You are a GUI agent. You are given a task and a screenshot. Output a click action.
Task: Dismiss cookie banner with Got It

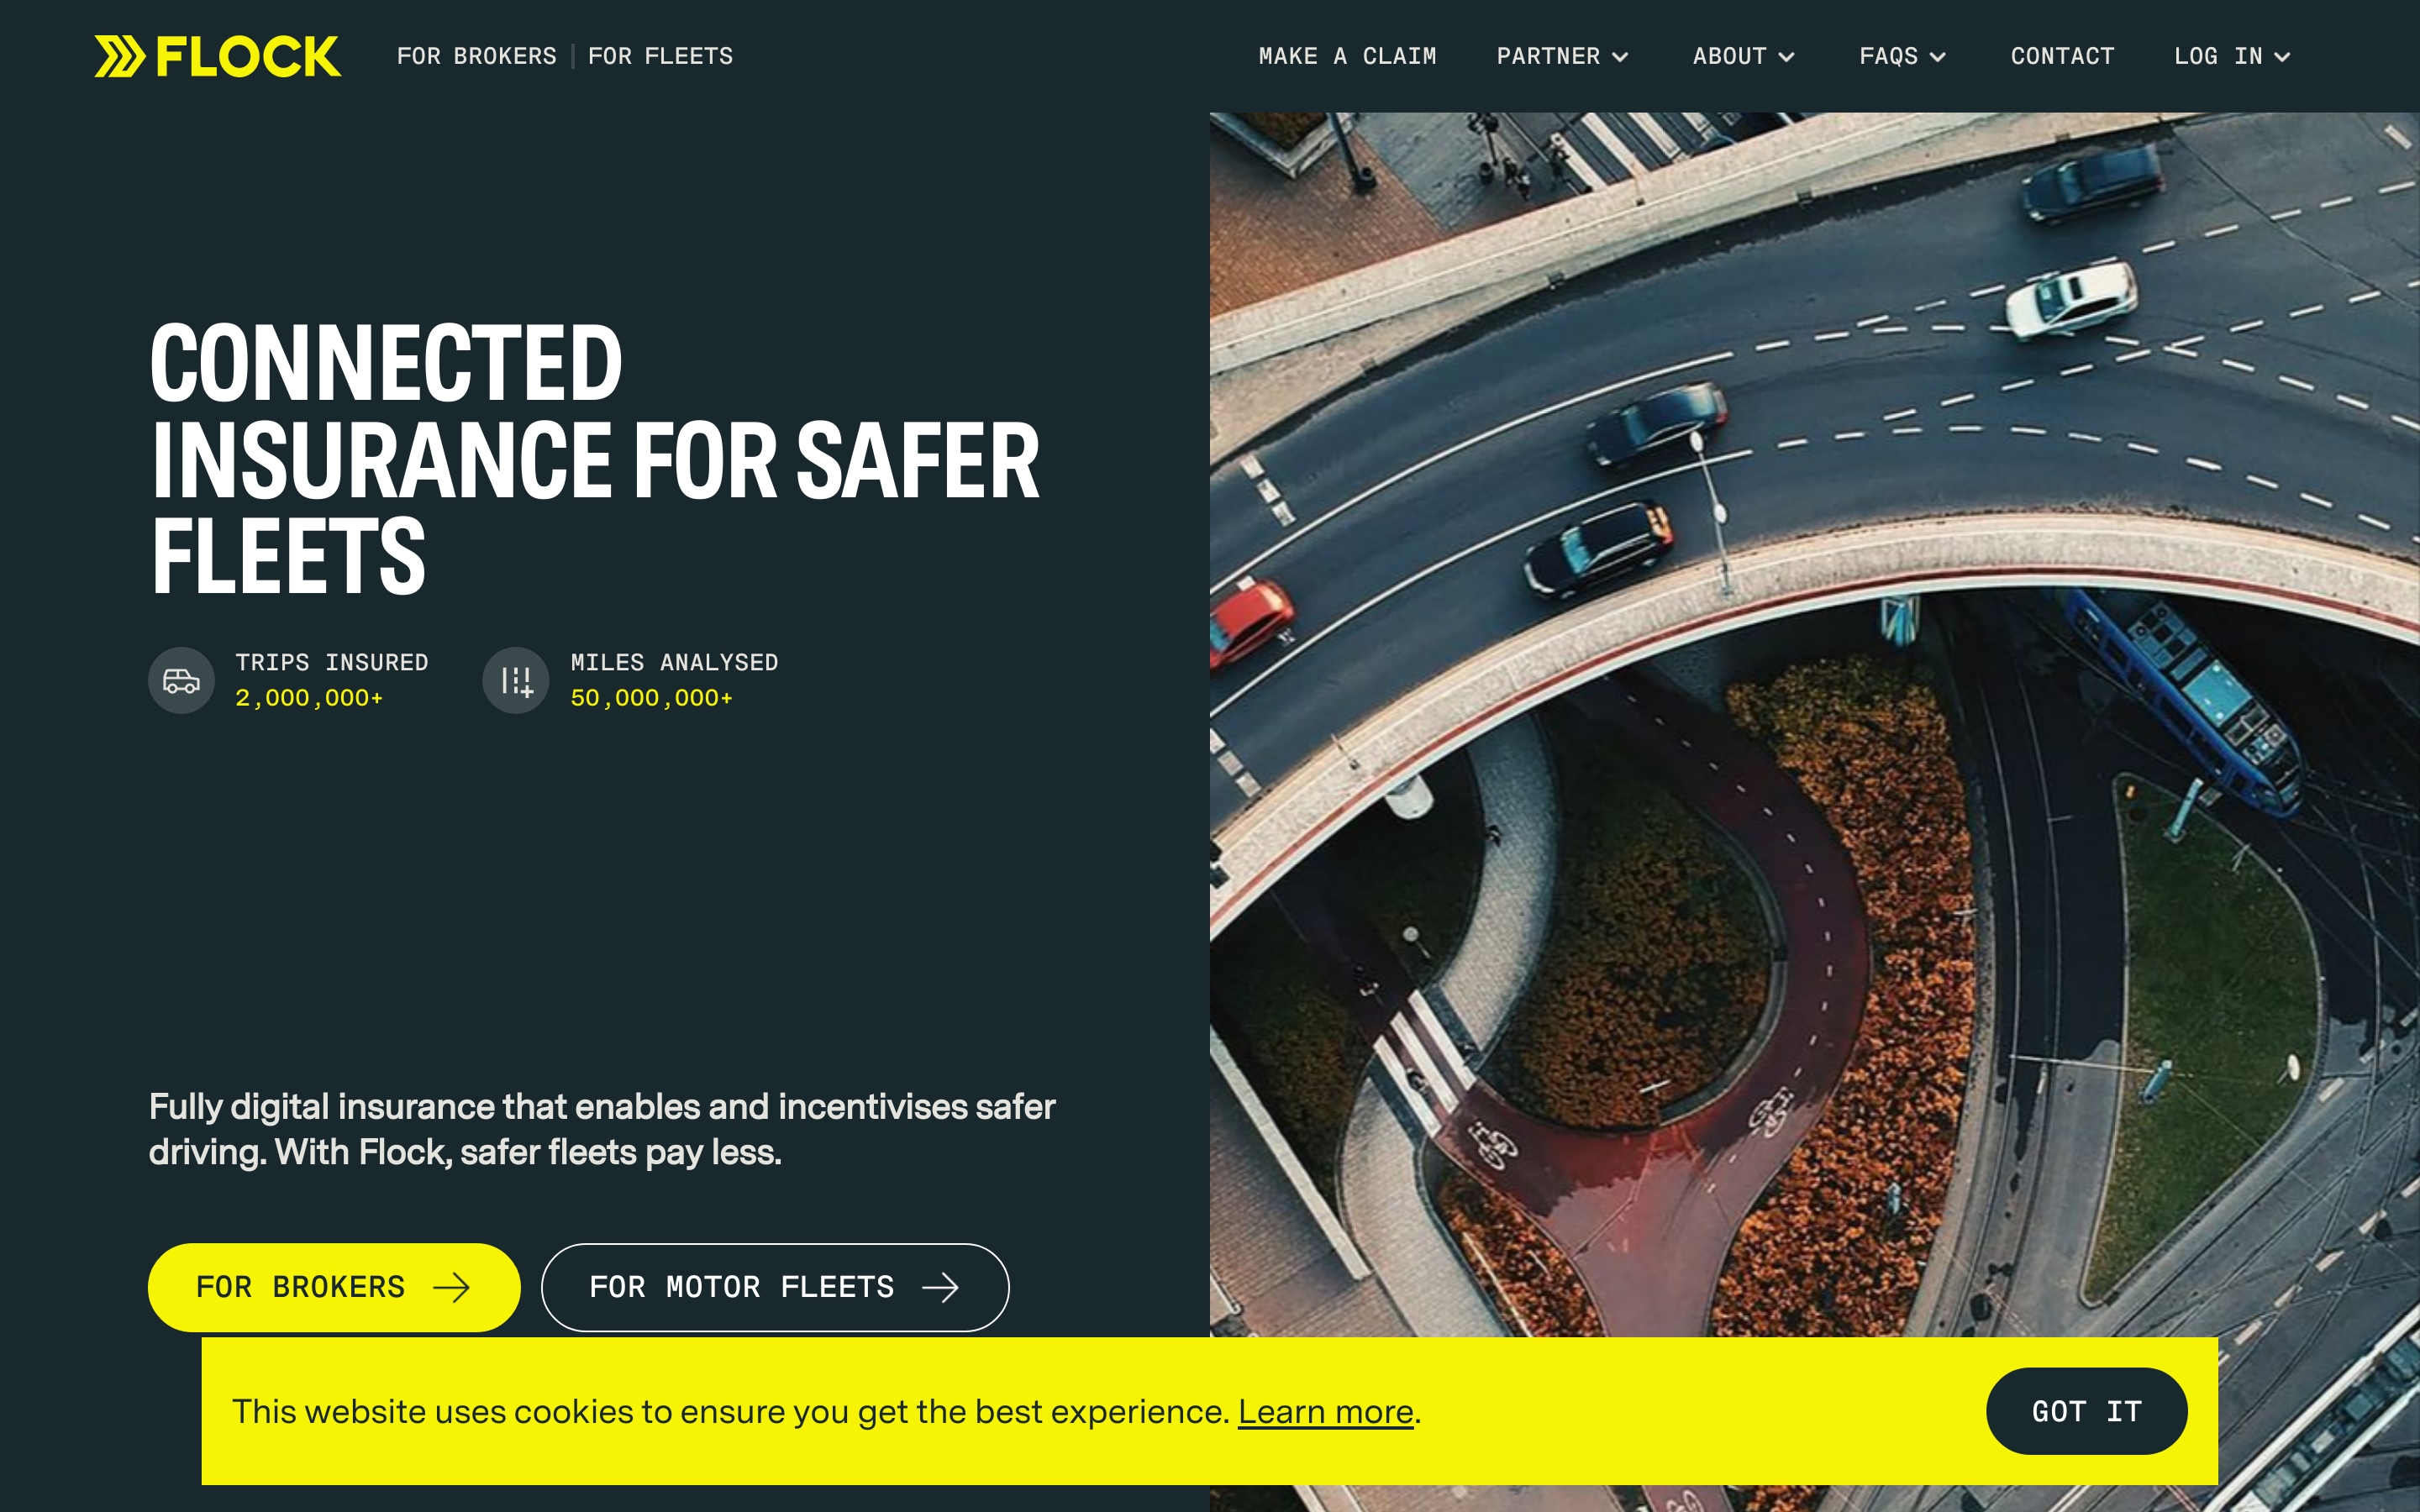click(2086, 1411)
